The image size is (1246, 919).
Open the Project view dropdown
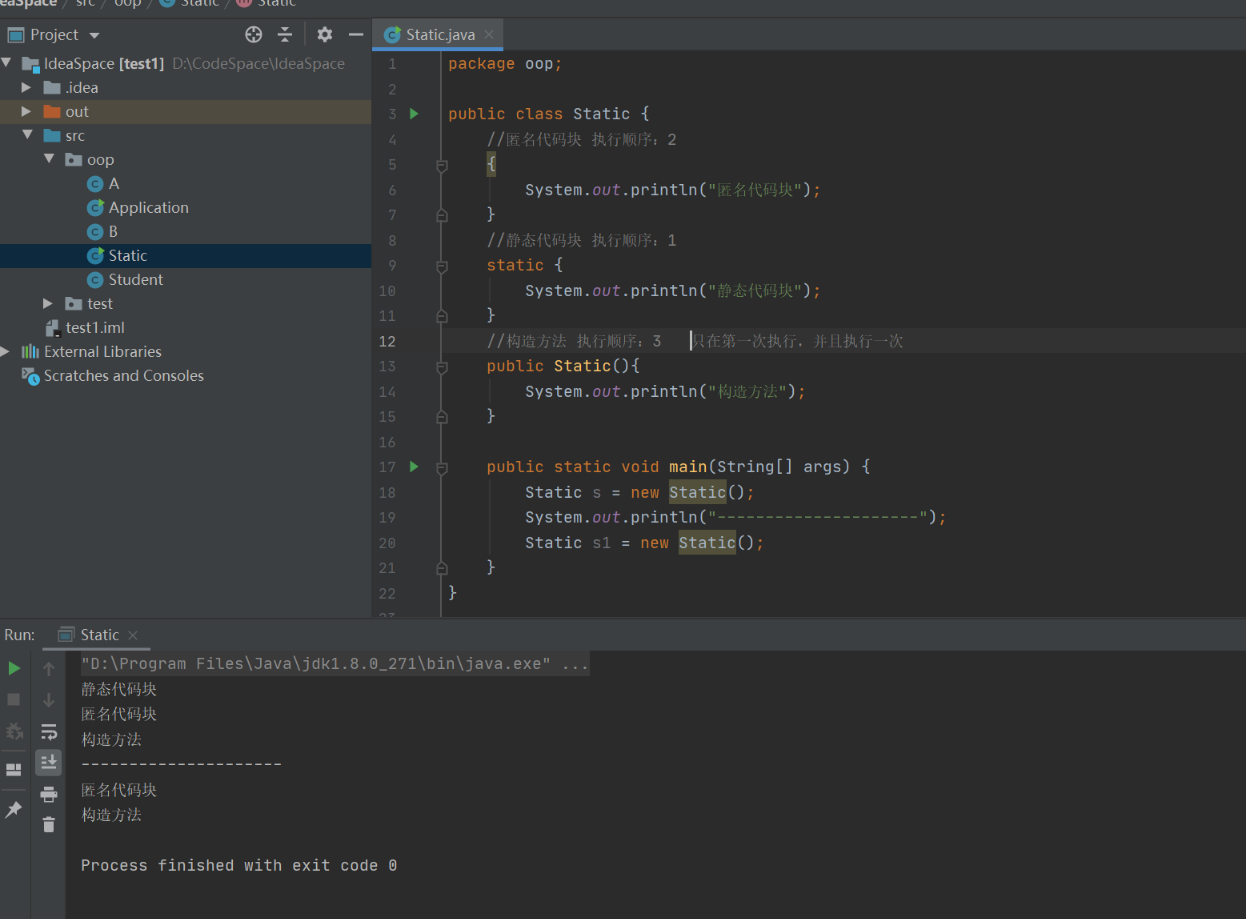click(x=94, y=36)
